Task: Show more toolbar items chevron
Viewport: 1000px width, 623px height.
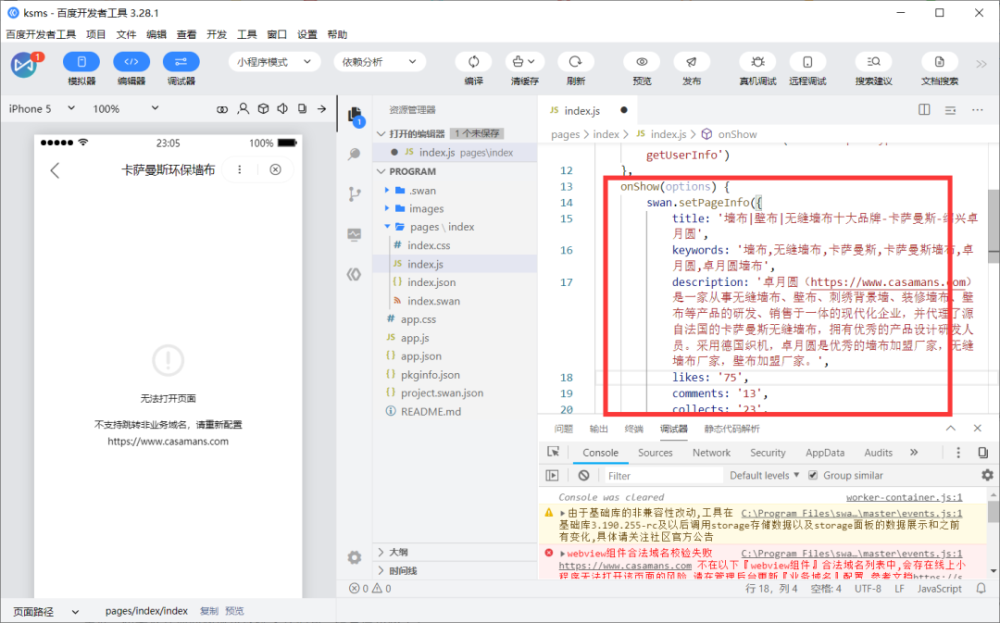Action: click(981, 63)
